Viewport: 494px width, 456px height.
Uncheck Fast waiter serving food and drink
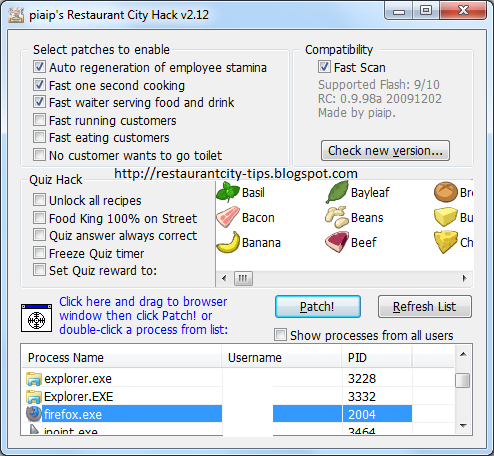click(x=39, y=102)
